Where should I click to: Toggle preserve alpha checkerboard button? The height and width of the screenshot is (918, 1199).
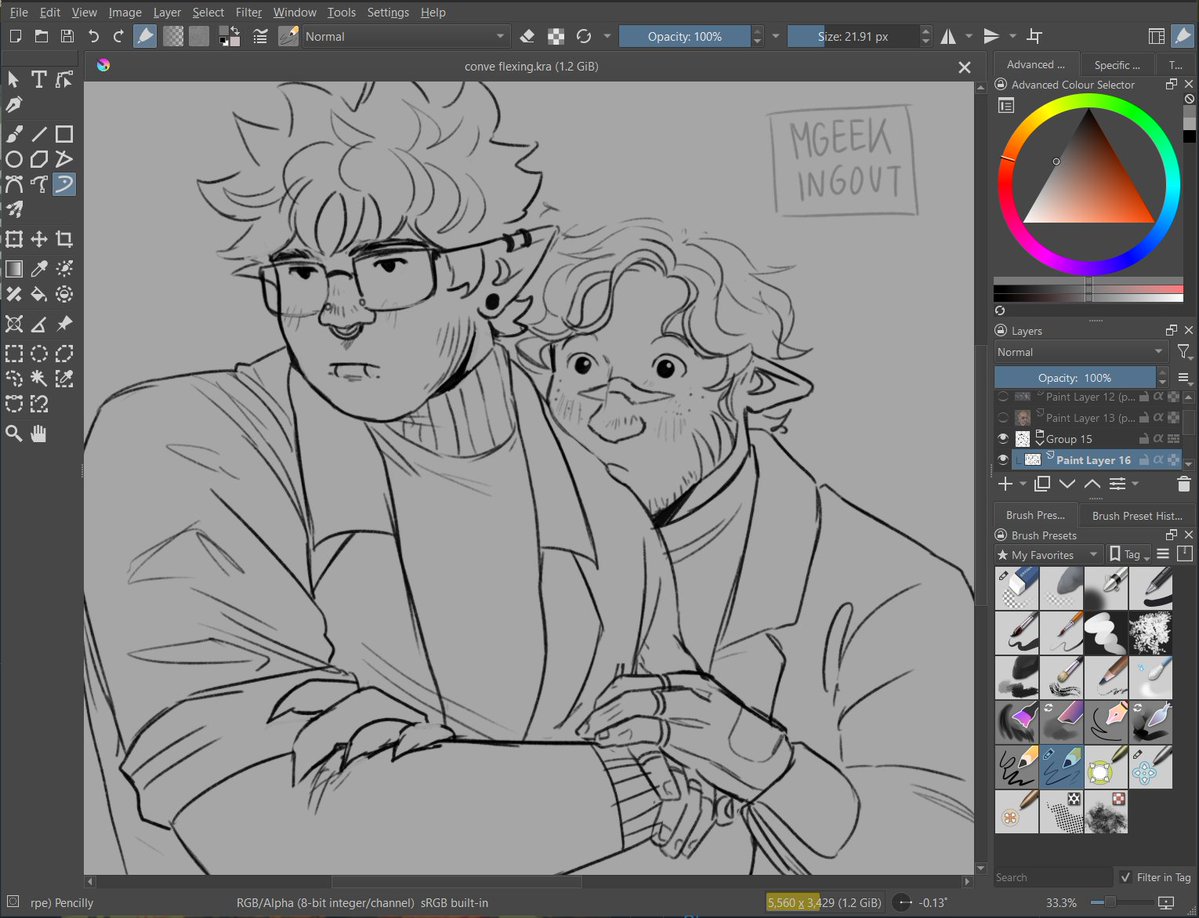tap(556, 36)
